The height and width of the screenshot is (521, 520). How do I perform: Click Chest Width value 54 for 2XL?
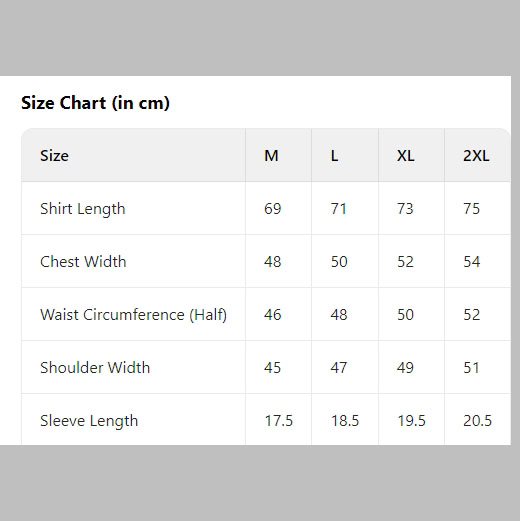(472, 262)
